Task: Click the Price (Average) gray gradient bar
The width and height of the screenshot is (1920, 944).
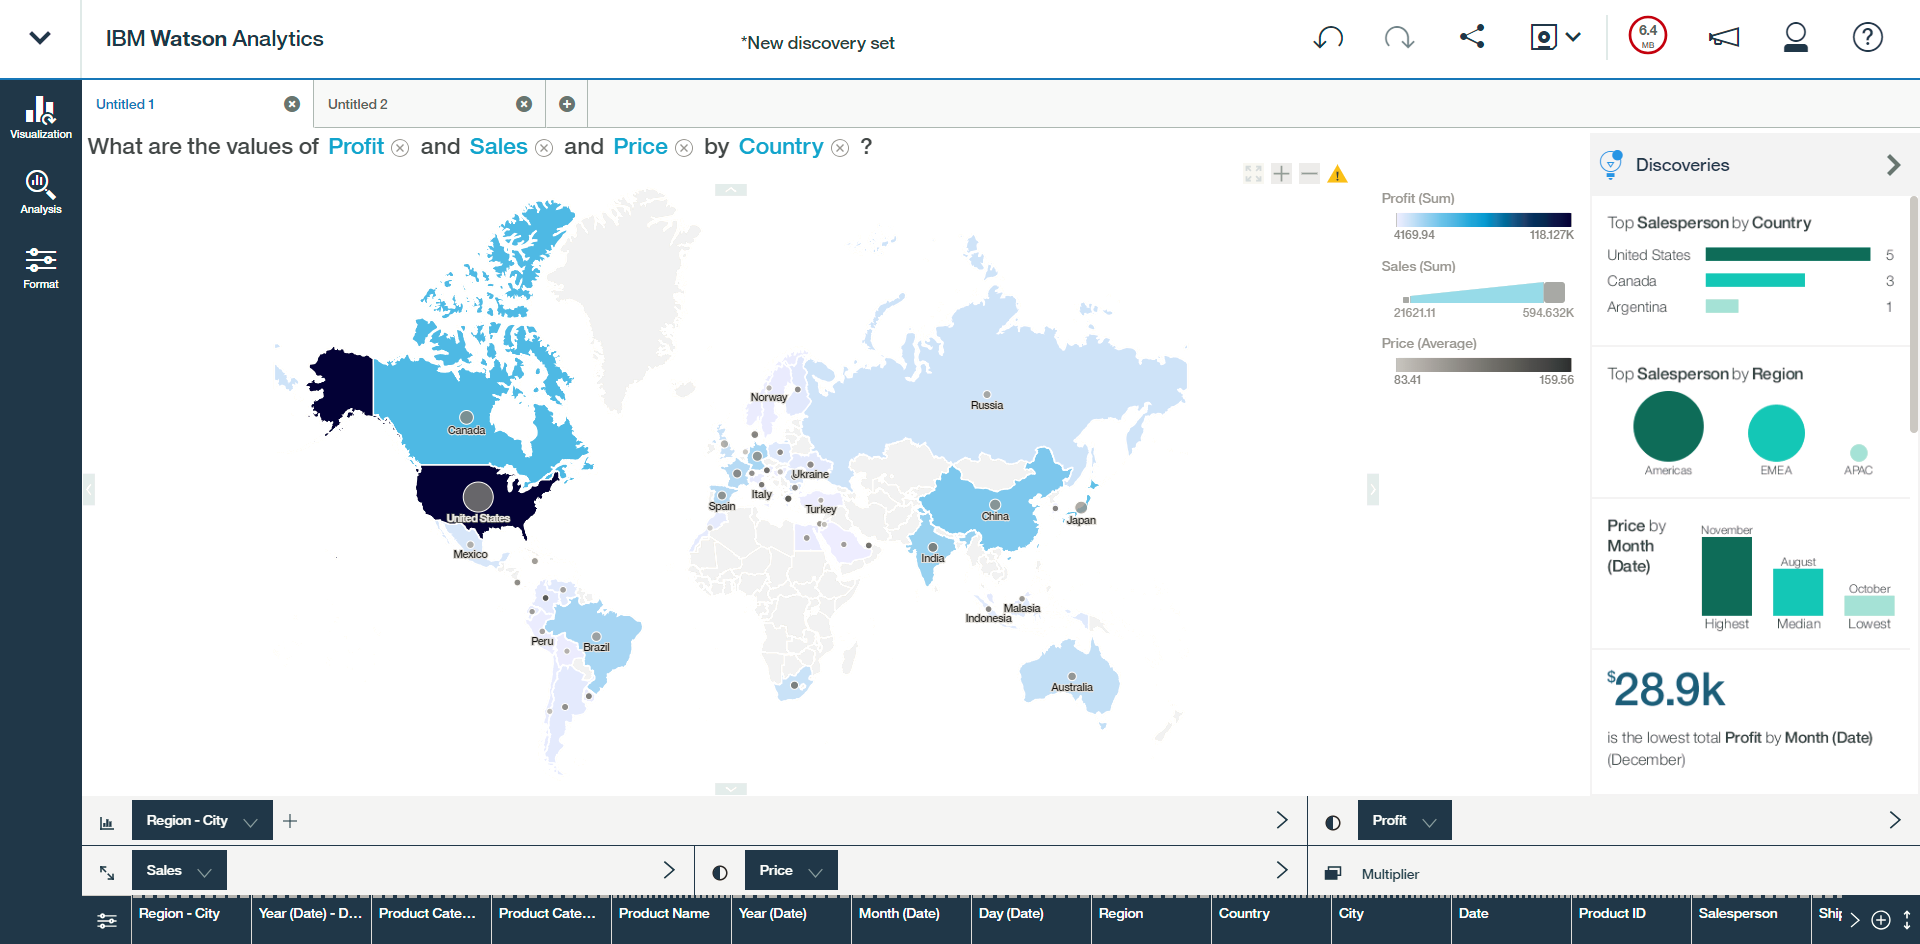Action: 1483,365
